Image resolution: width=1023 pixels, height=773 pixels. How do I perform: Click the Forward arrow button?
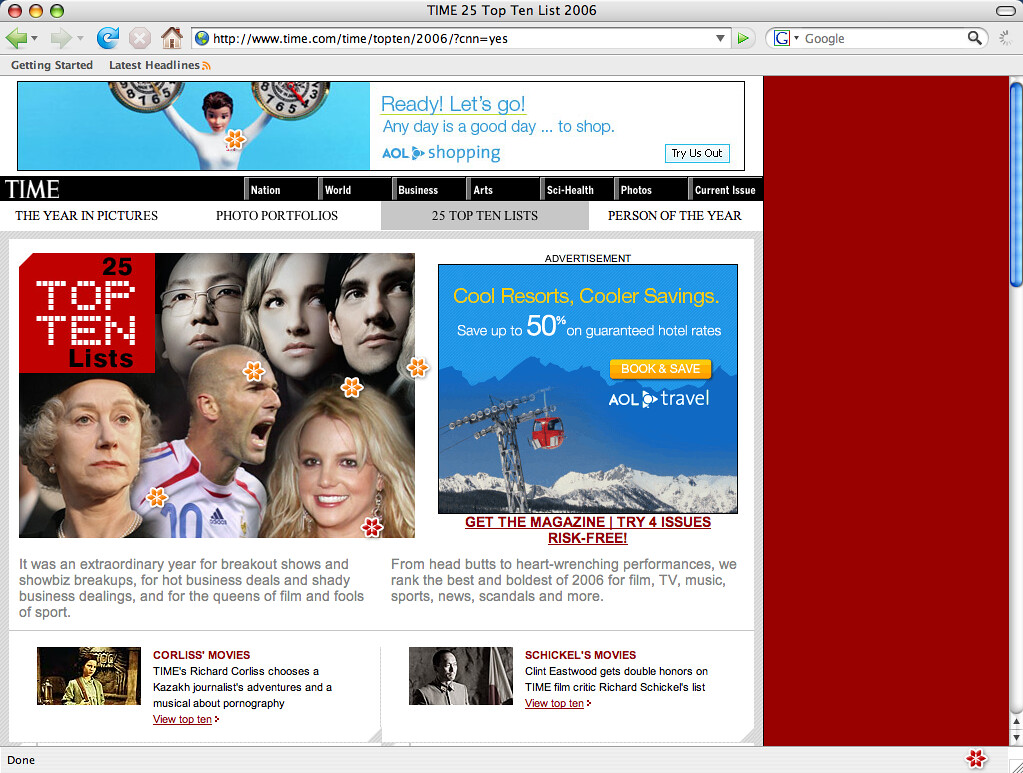[x=61, y=38]
